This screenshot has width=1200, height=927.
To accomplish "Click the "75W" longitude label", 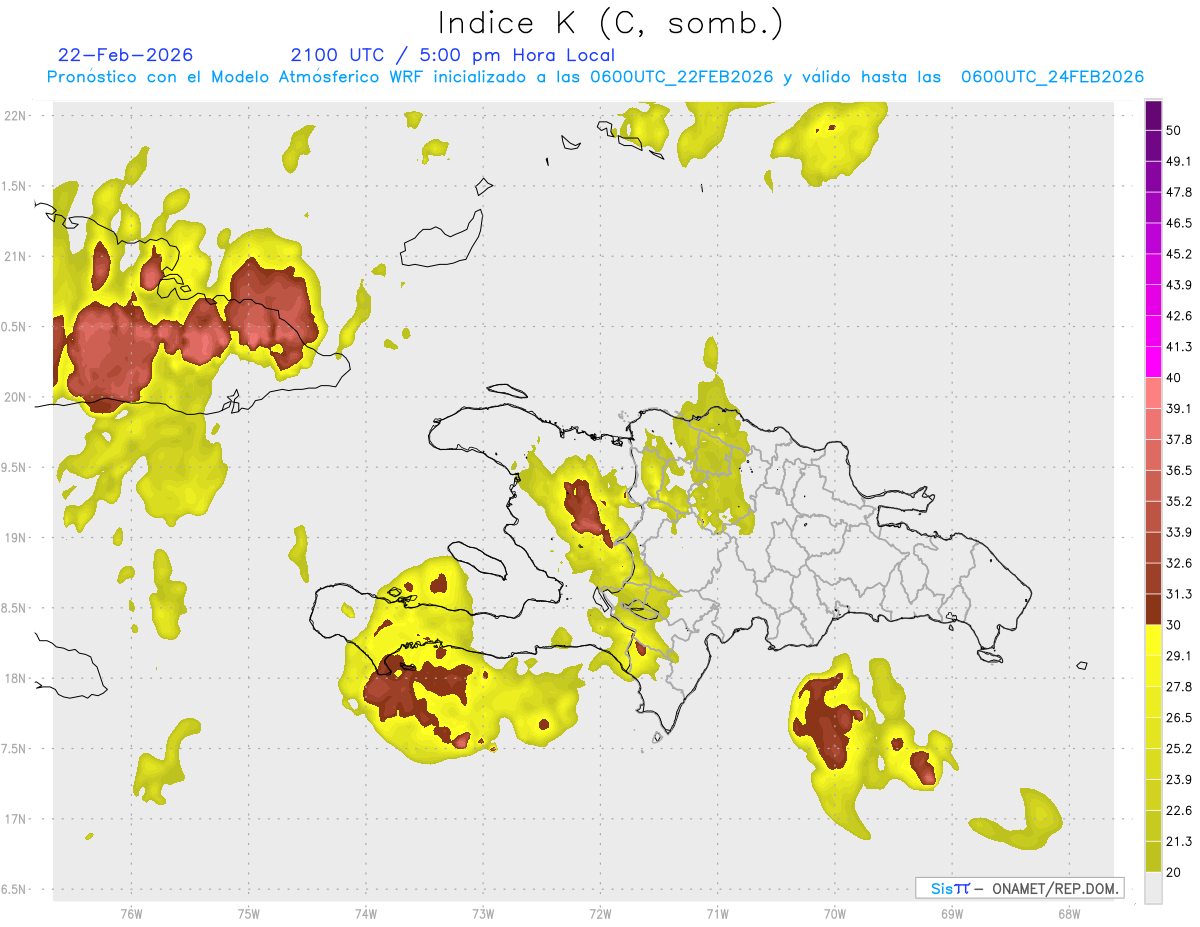I will (x=249, y=913).
